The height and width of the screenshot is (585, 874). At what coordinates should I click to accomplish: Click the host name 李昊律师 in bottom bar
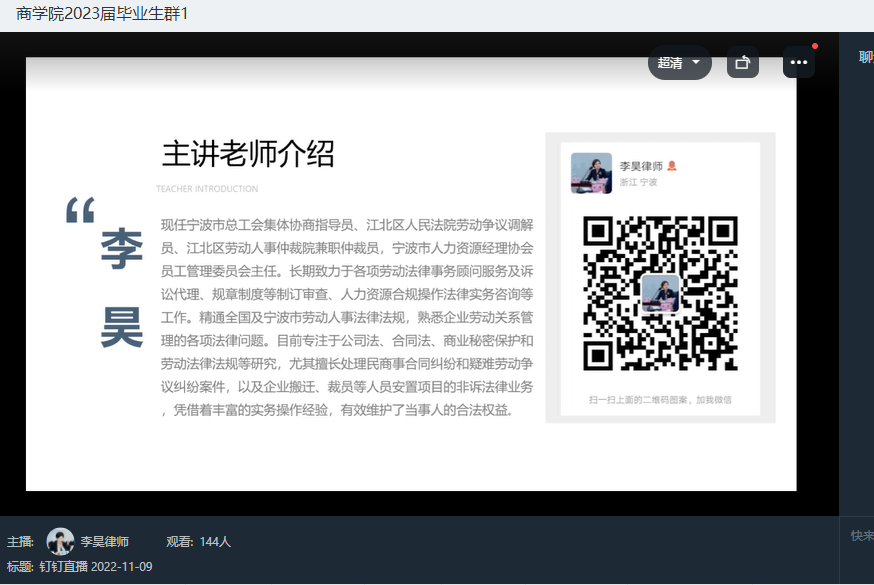click(x=105, y=542)
